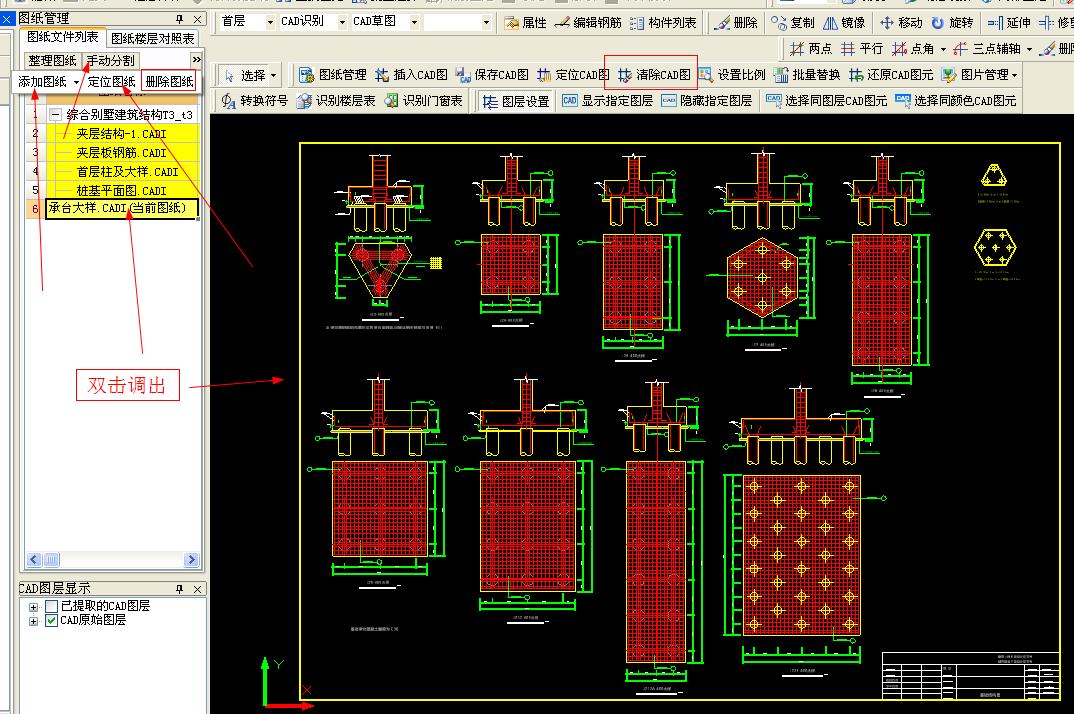This screenshot has width=1074, height=714.
Task: Click 选择同图层CAD图元 tool
Action: tap(826, 101)
